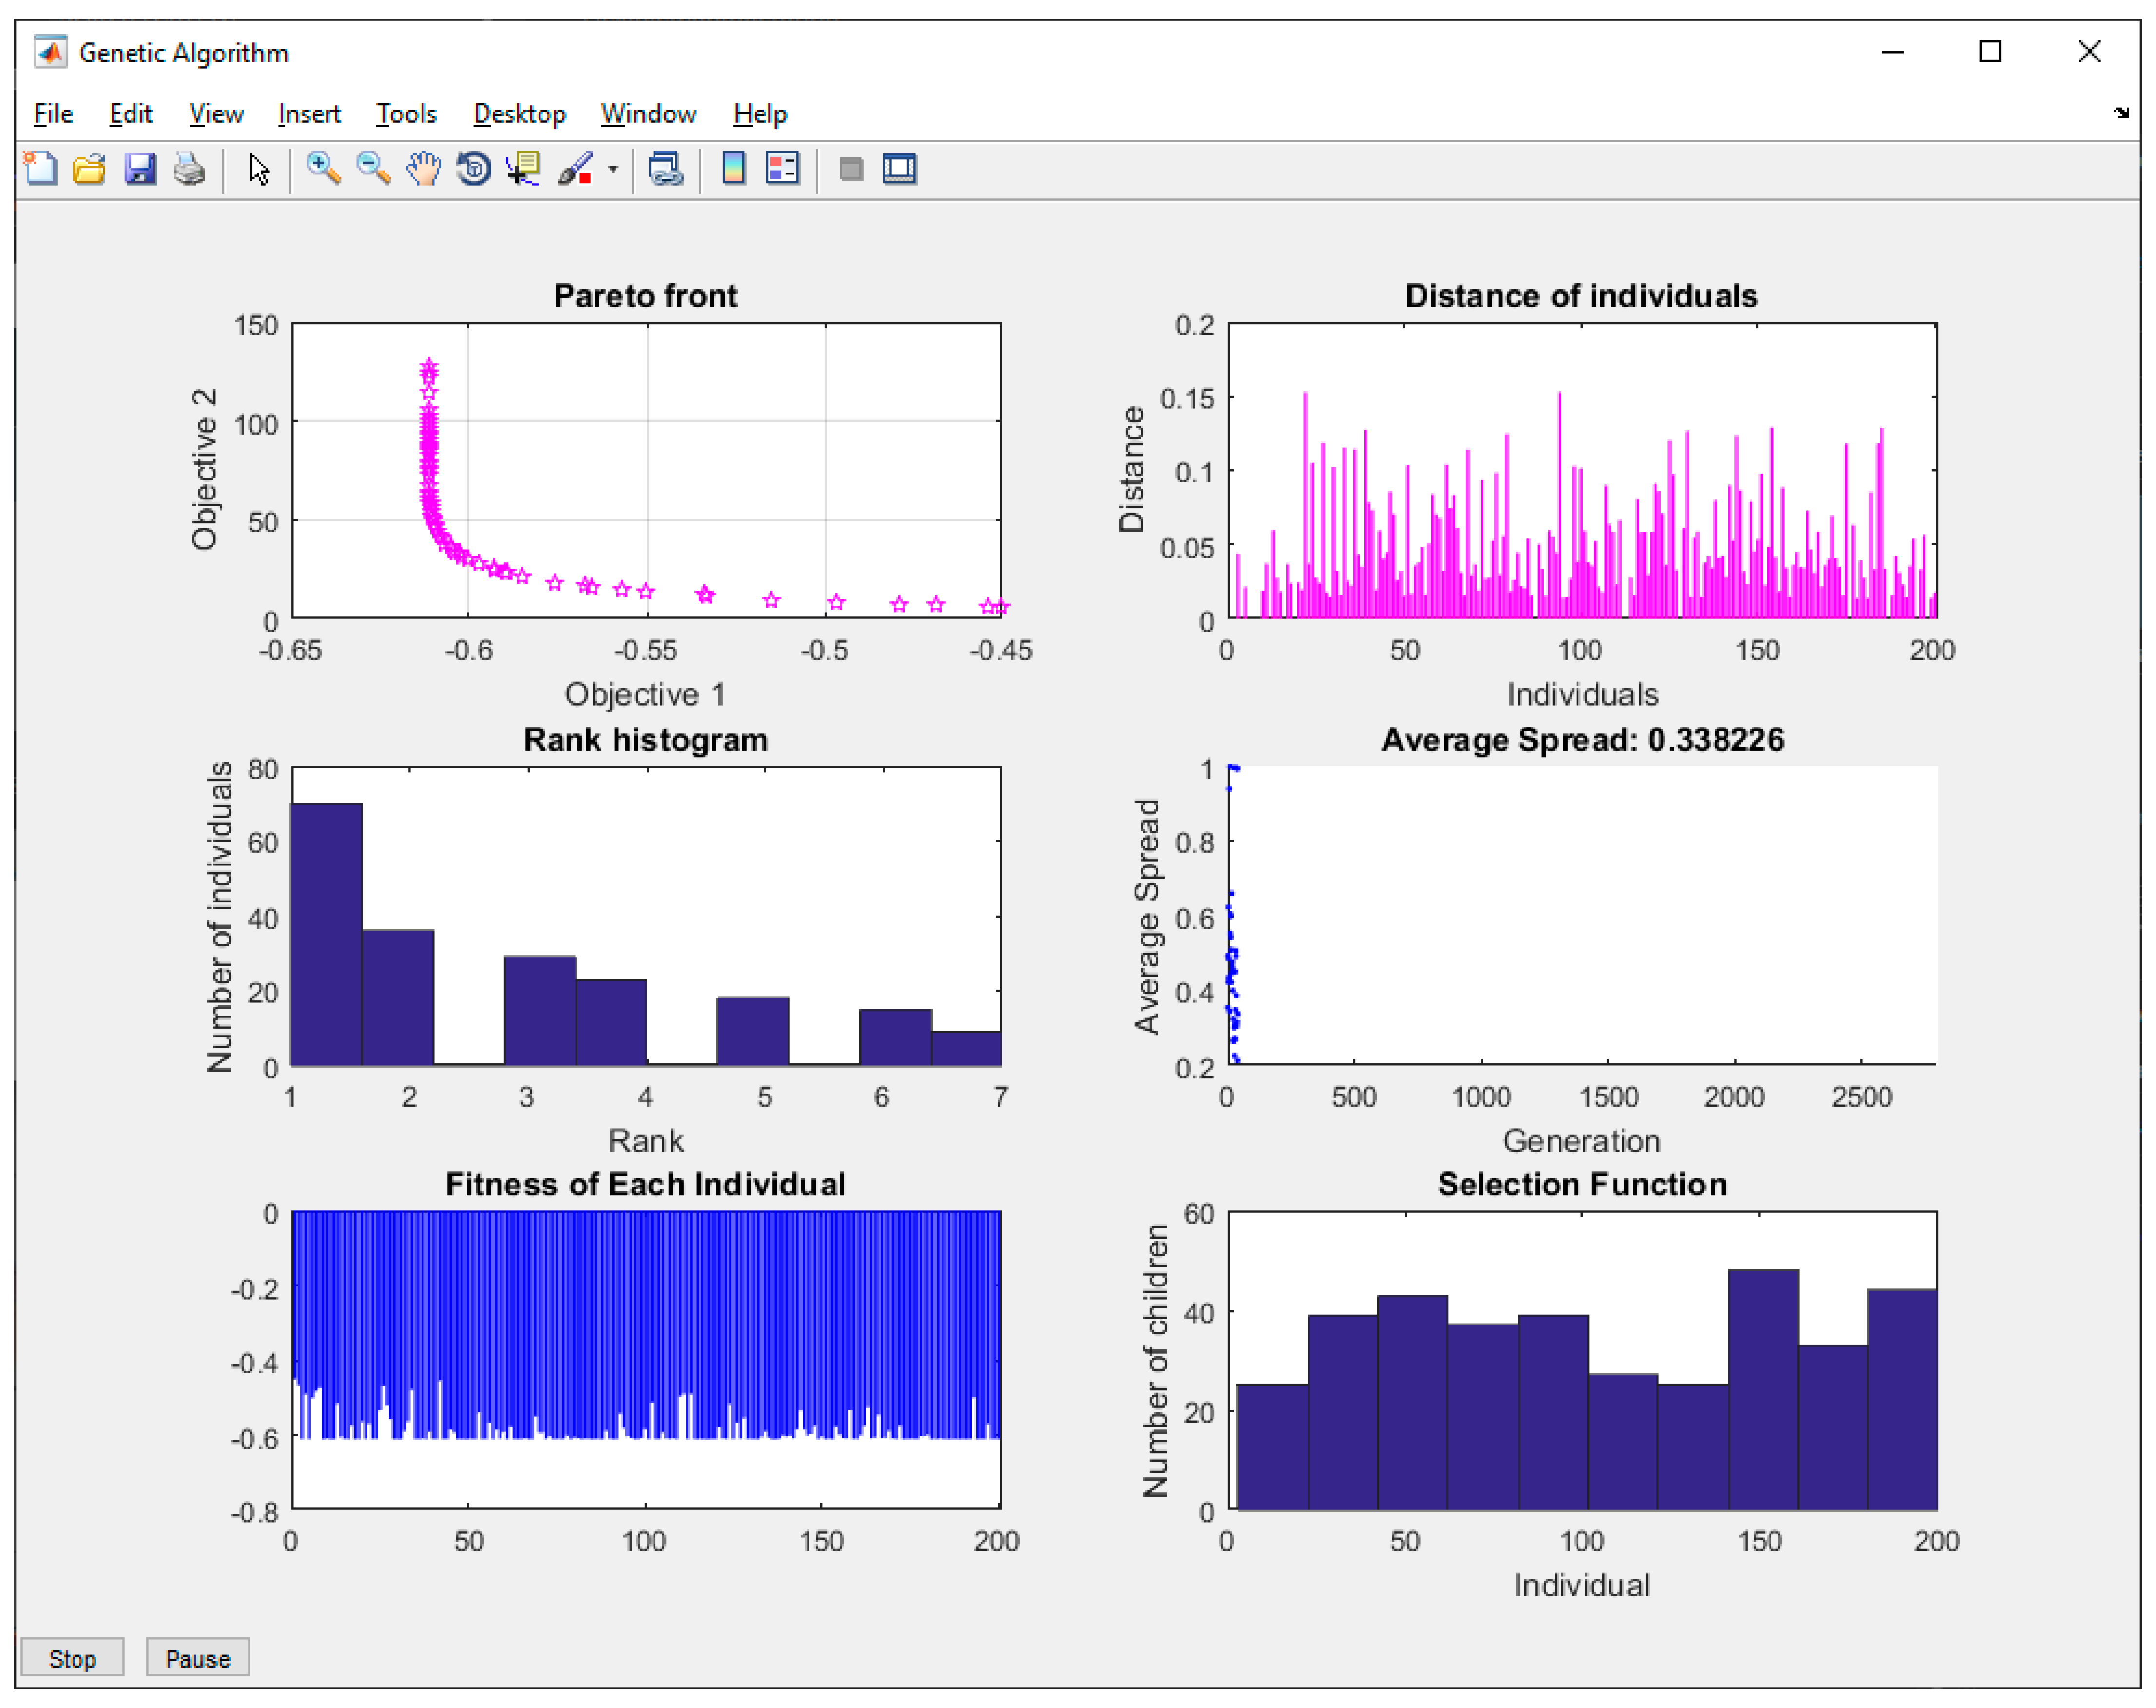Click the Pareto front plot title
The height and width of the screenshot is (1708, 2156).
click(x=645, y=296)
